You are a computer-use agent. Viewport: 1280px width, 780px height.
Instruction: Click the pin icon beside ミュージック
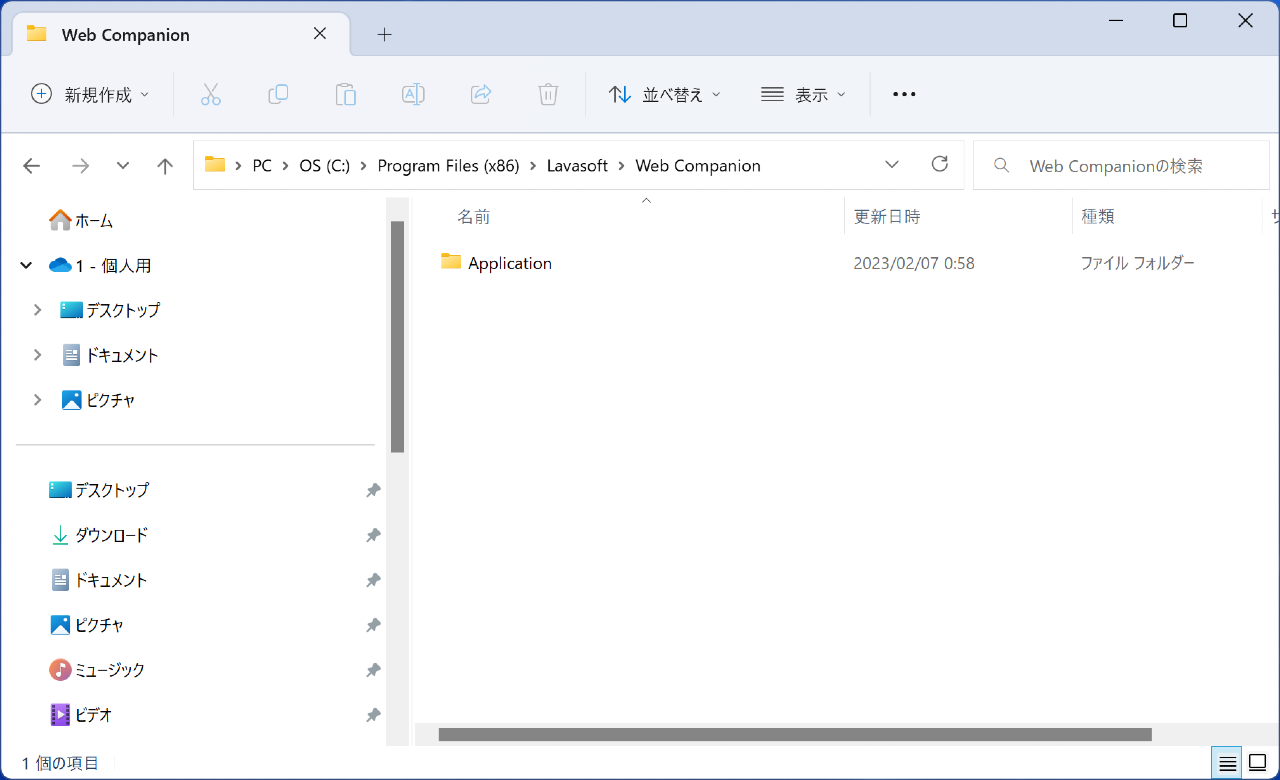[x=373, y=670]
